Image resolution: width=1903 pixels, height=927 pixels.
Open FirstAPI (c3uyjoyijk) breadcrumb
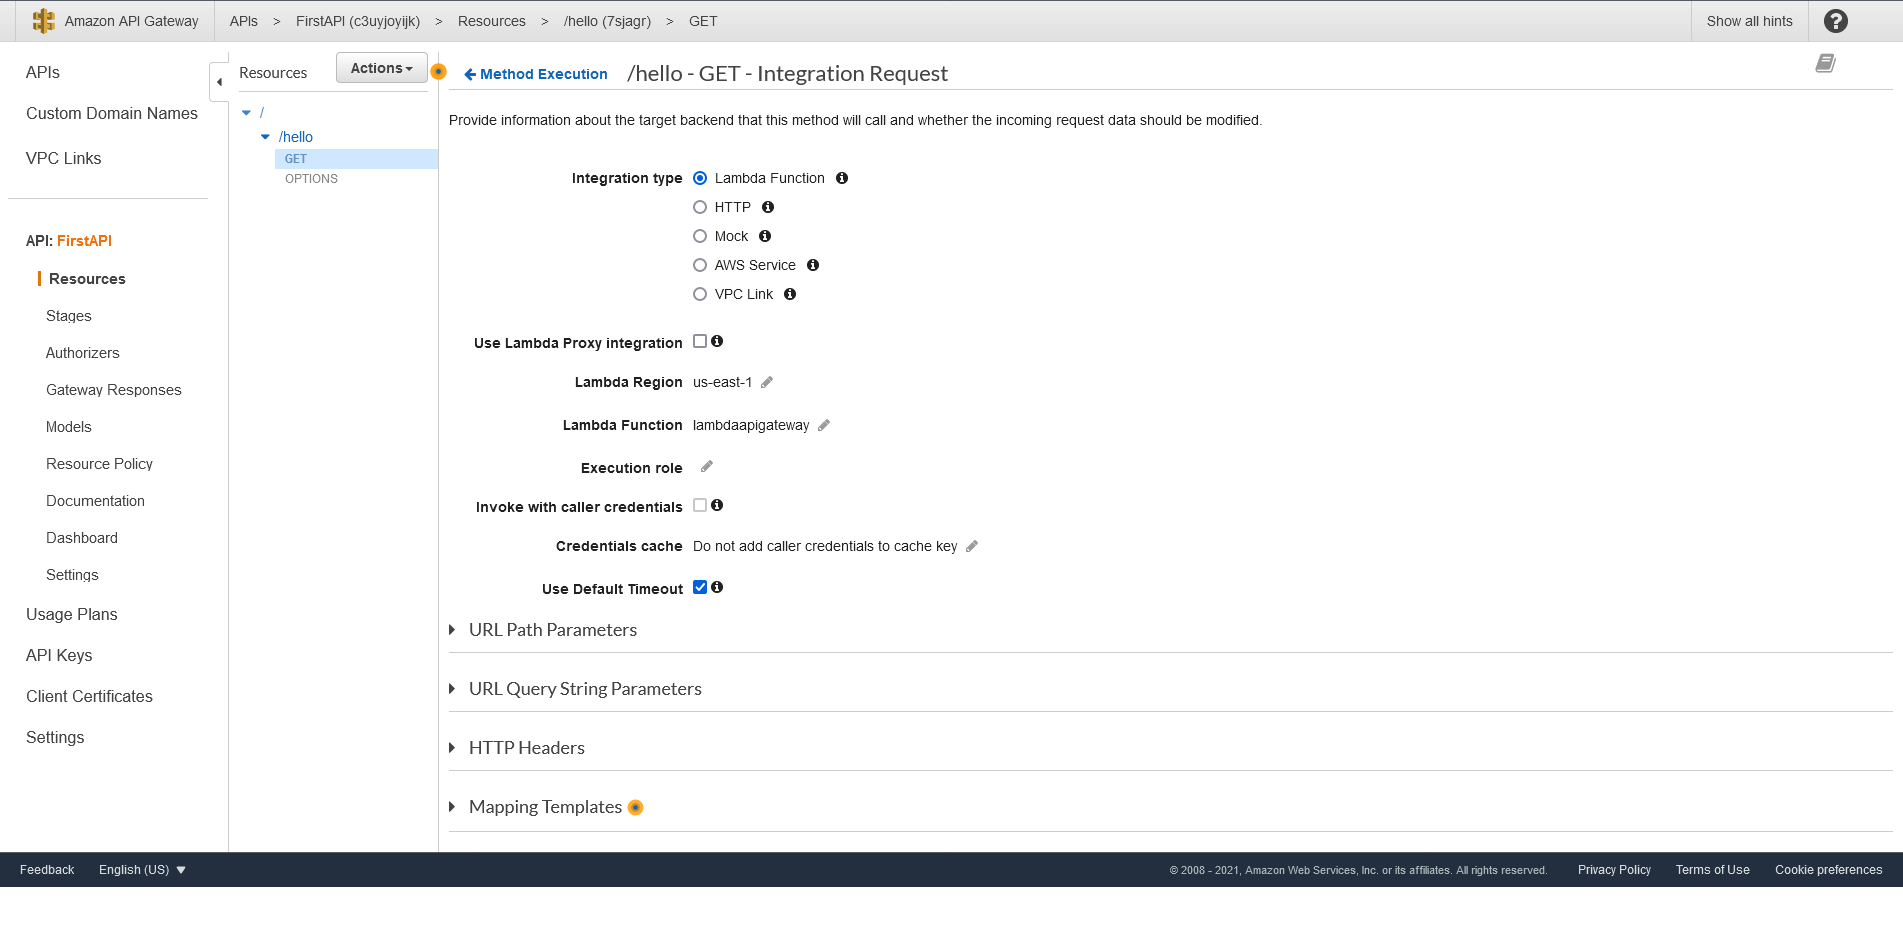358,21
